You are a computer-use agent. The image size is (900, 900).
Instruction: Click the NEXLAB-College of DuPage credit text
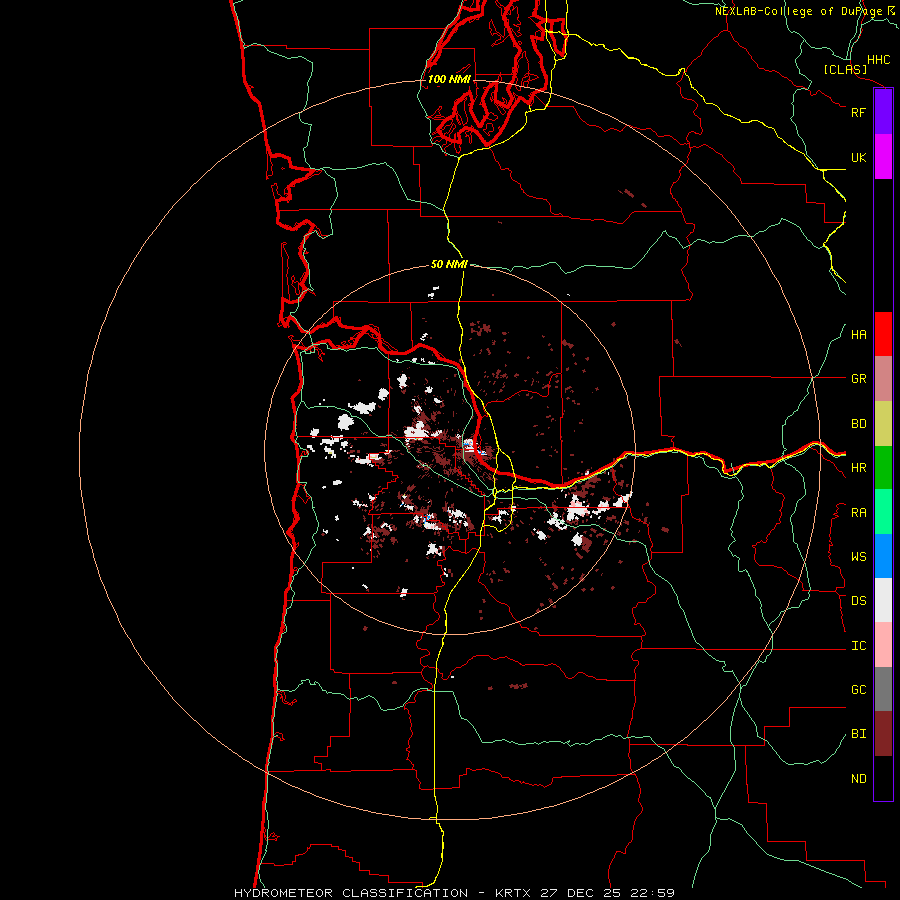(798, 11)
